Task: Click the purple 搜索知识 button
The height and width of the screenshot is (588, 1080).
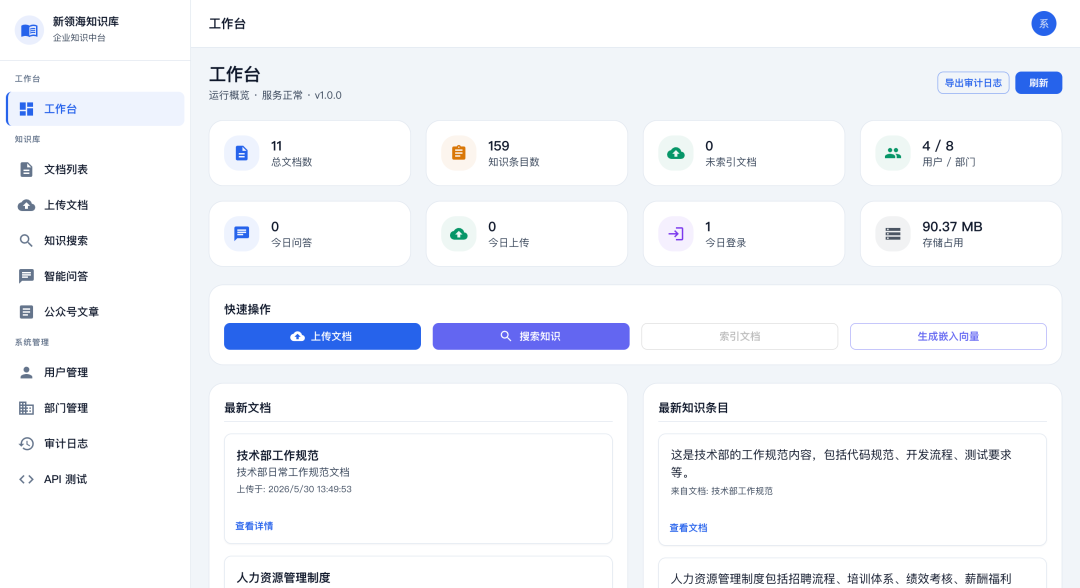Action: click(x=531, y=336)
